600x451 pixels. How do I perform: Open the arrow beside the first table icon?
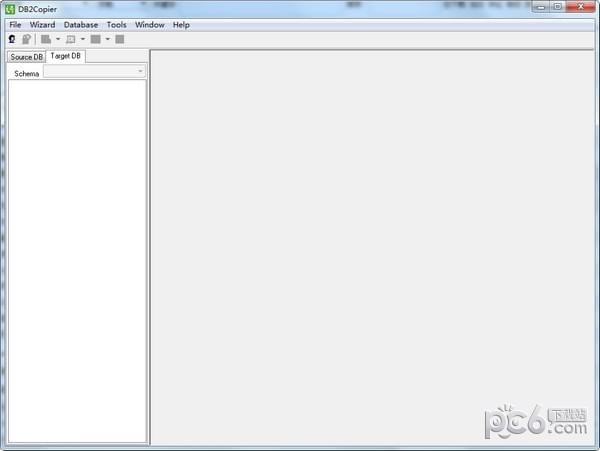point(58,39)
